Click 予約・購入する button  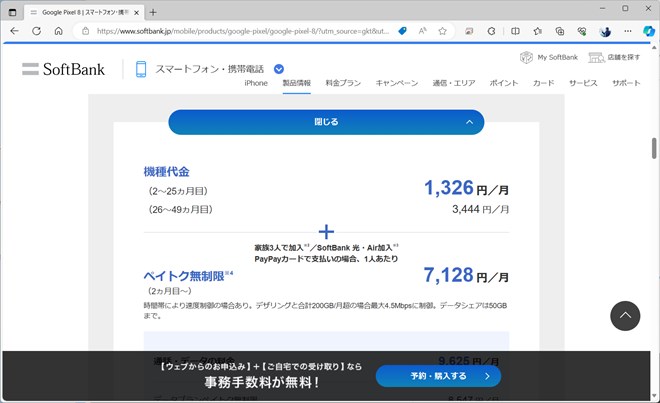pyautogui.click(x=438, y=376)
